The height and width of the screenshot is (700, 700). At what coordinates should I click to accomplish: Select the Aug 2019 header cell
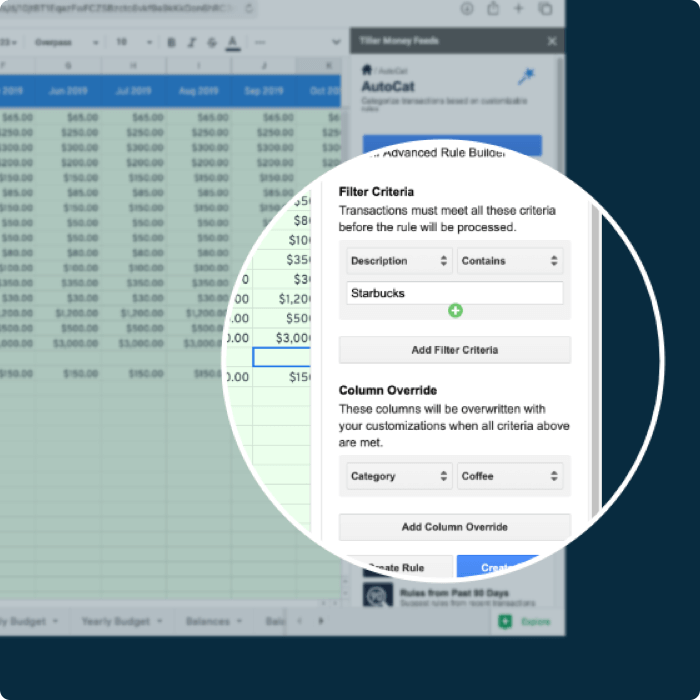[199, 91]
